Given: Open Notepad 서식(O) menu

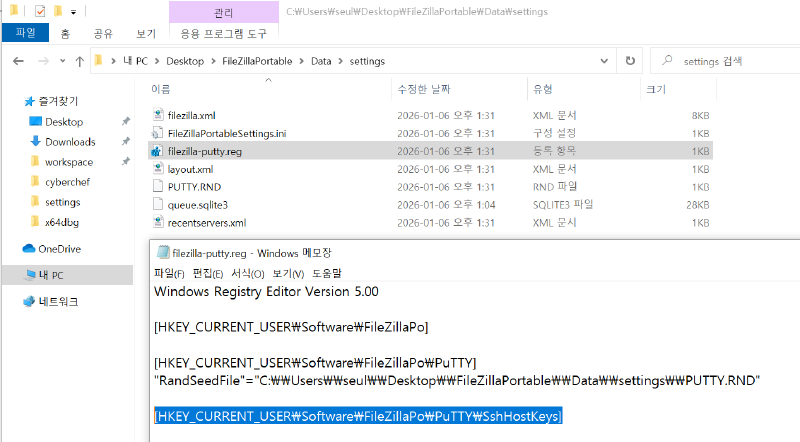Looking at the screenshot, I should (x=247, y=274).
